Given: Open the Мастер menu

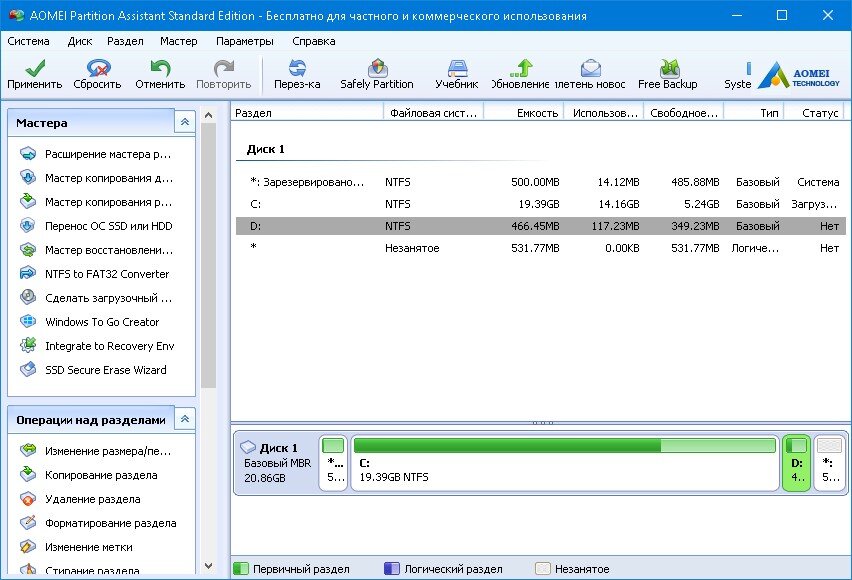Looking at the screenshot, I should 179,41.
